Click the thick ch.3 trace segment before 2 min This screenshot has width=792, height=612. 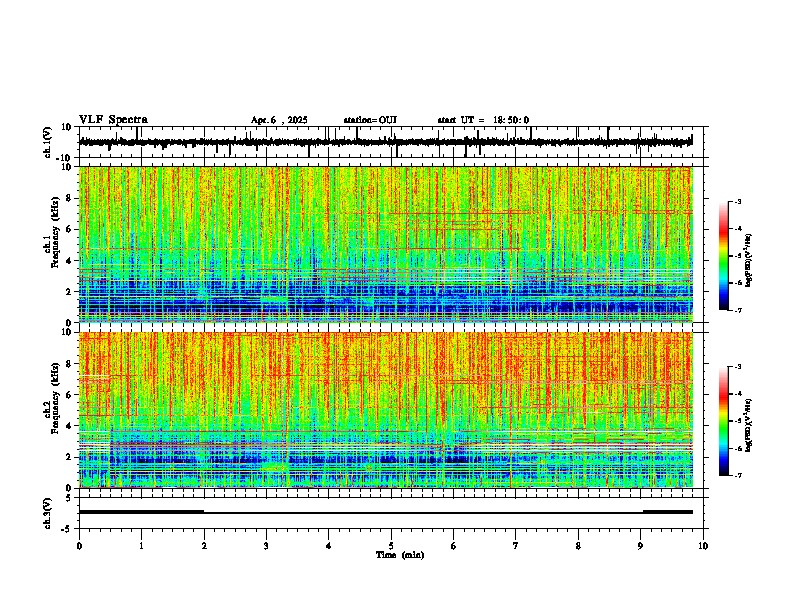point(141,512)
